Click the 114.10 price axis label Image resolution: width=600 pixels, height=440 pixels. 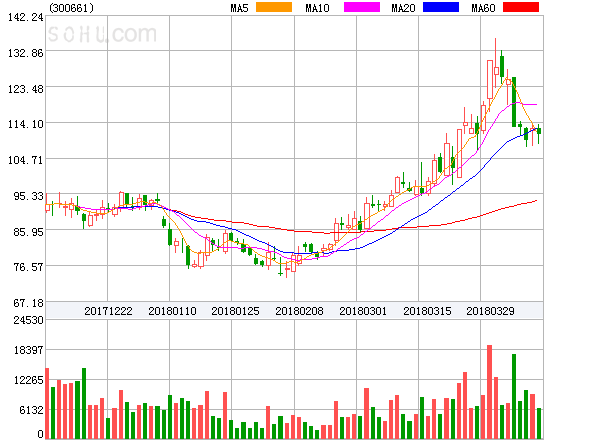26,124
